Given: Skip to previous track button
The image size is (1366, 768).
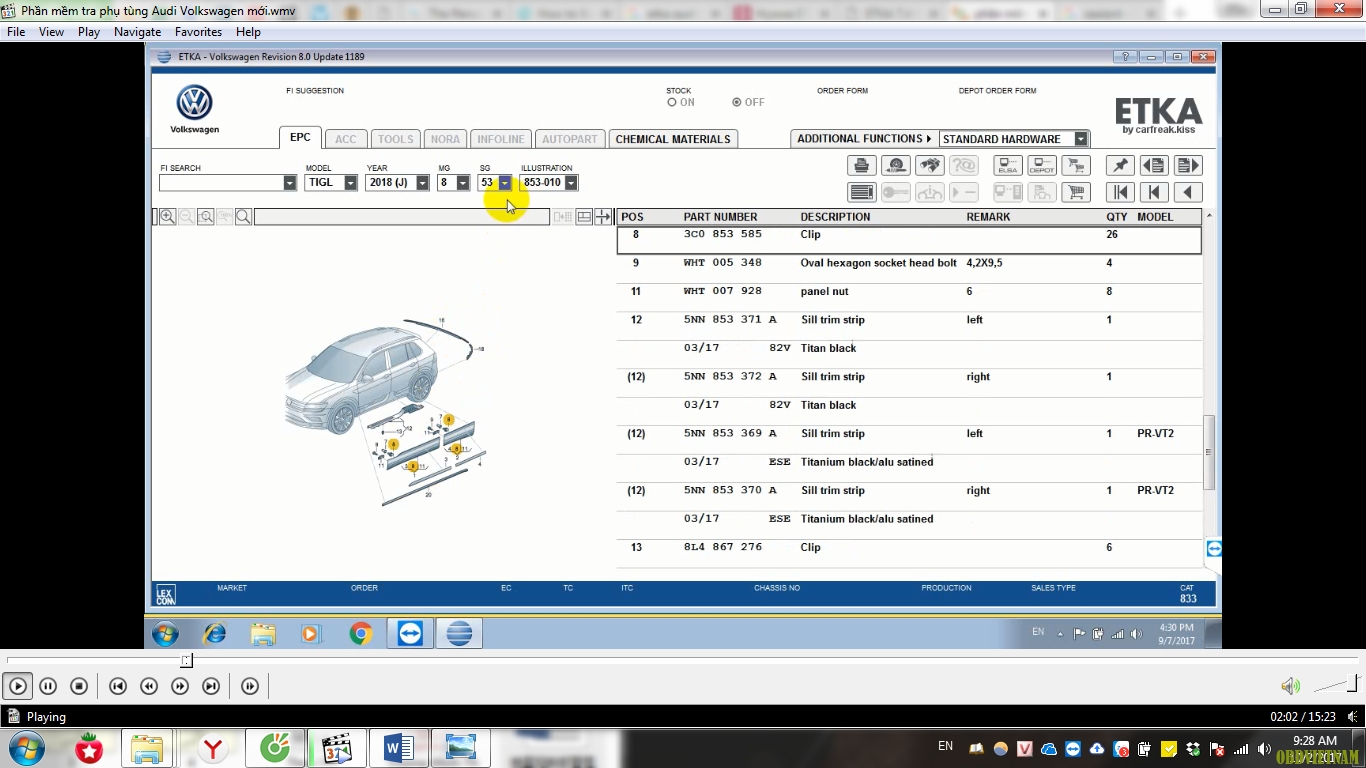Looking at the screenshot, I should click(118, 686).
